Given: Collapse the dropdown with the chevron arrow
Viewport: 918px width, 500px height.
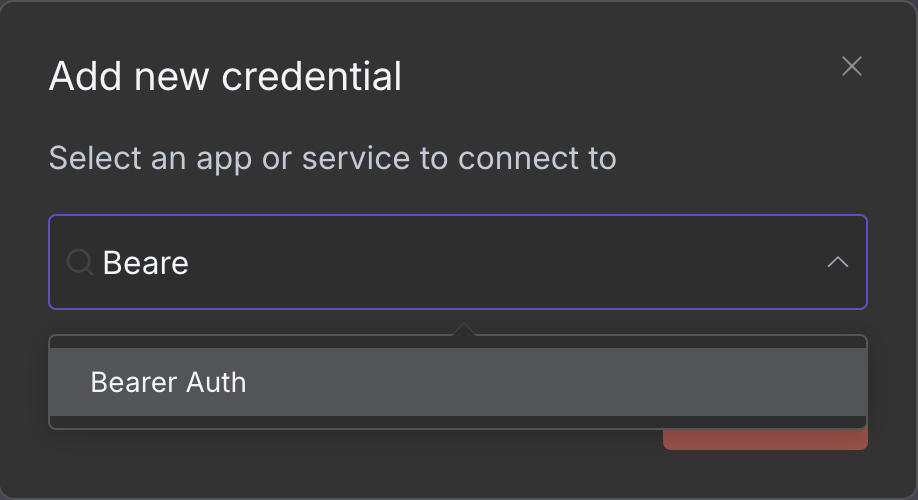Looking at the screenshot, I should (837, 262).
